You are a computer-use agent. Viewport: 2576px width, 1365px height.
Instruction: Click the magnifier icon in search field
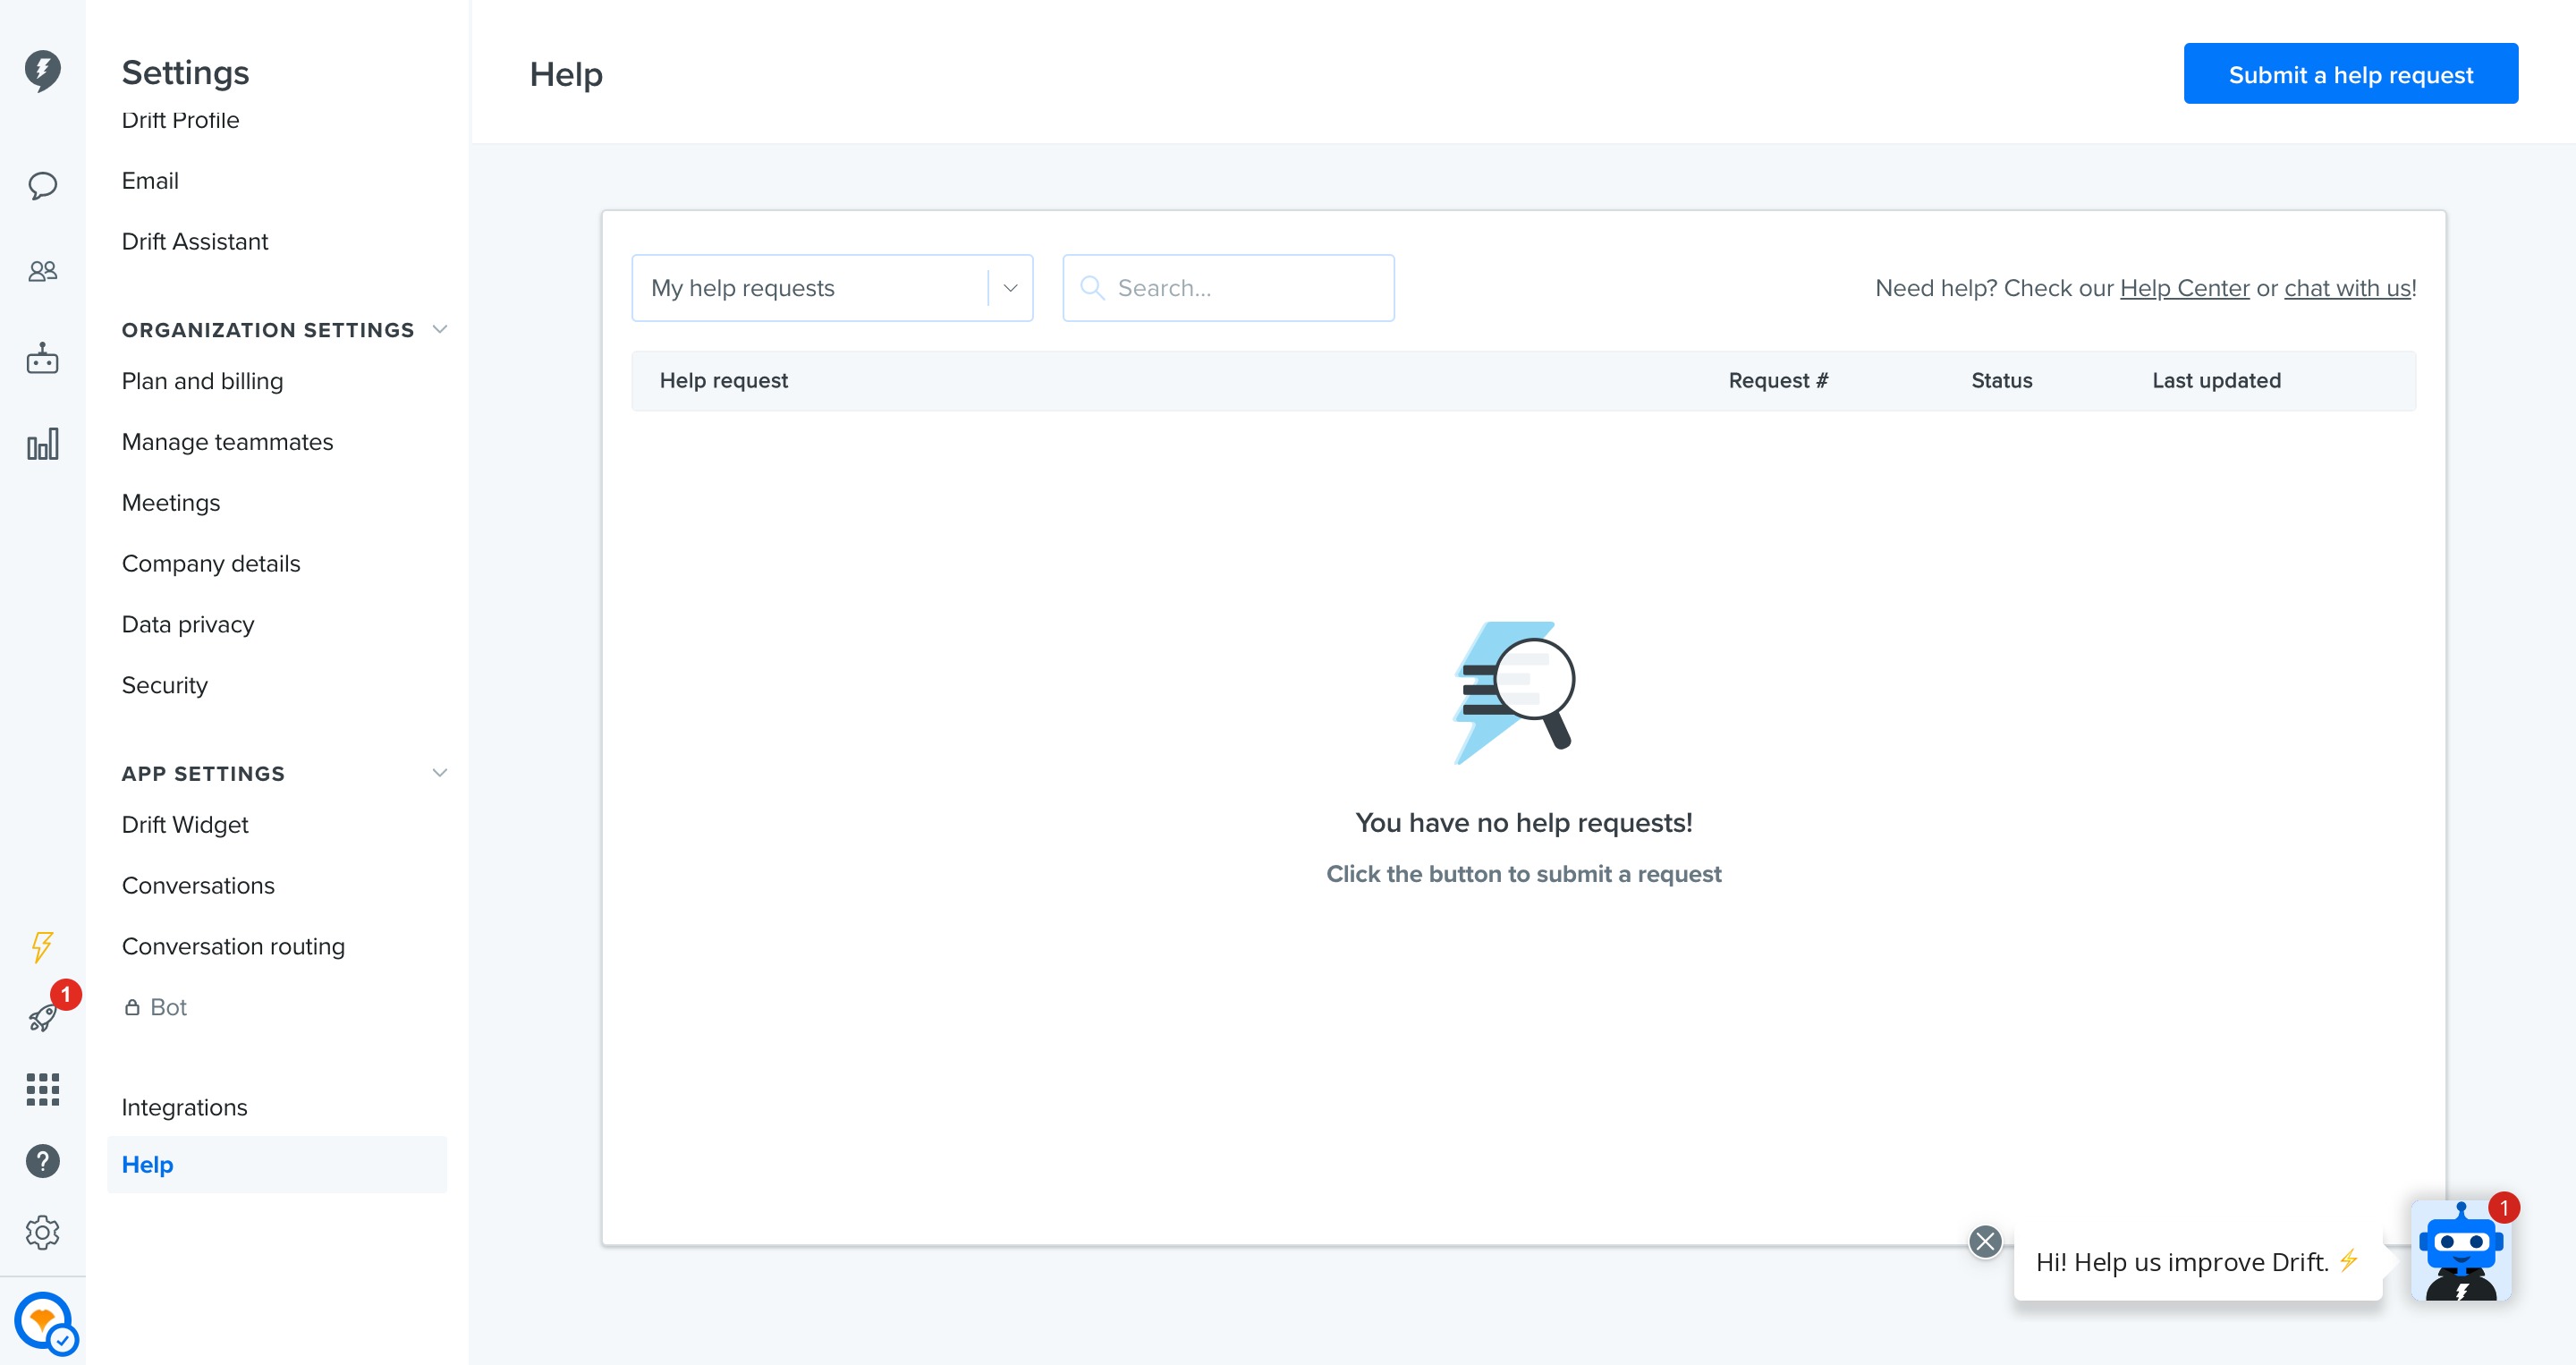click(1092, 288)
